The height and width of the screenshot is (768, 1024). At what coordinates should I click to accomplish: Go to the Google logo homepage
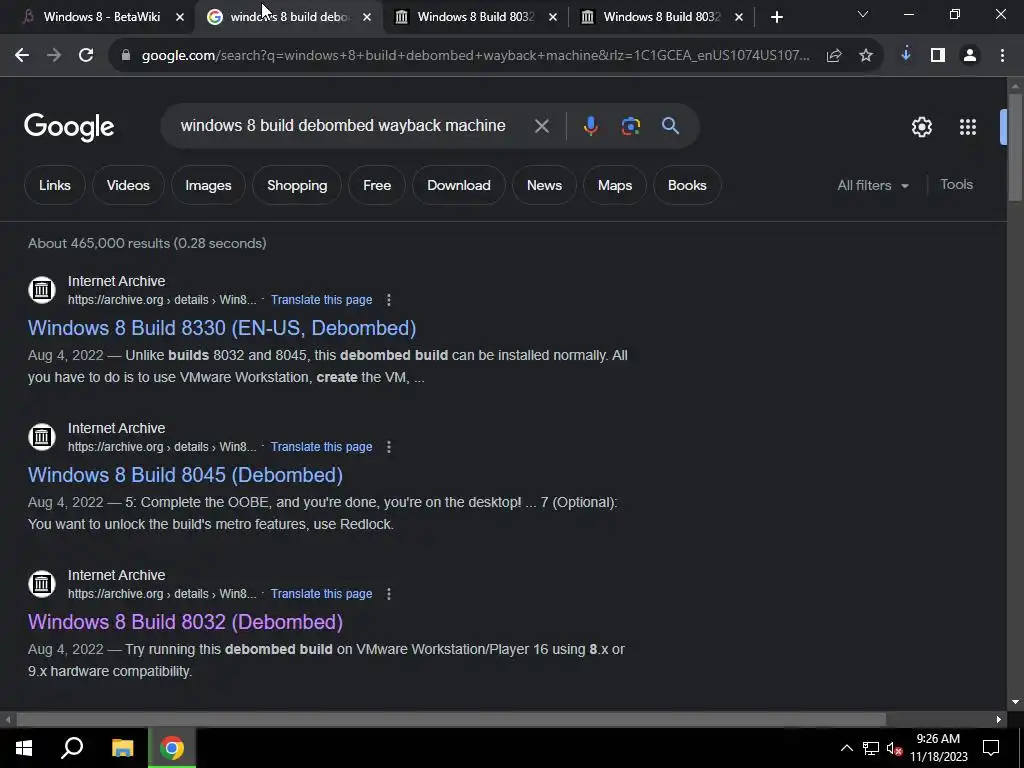[69, 127]
